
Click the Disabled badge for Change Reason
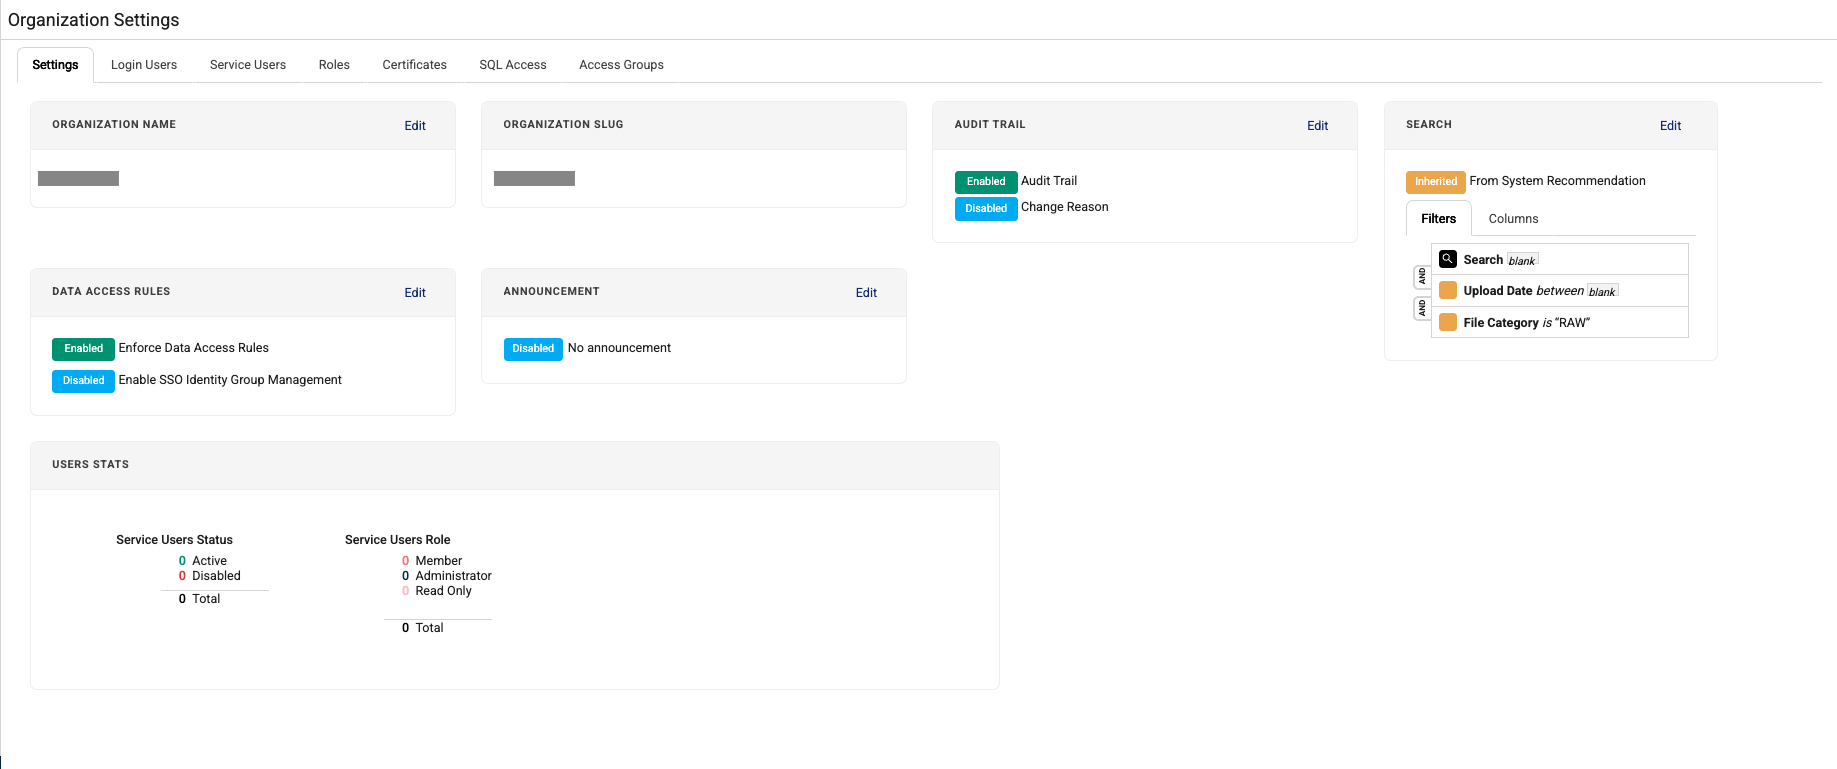pos(986,208)
